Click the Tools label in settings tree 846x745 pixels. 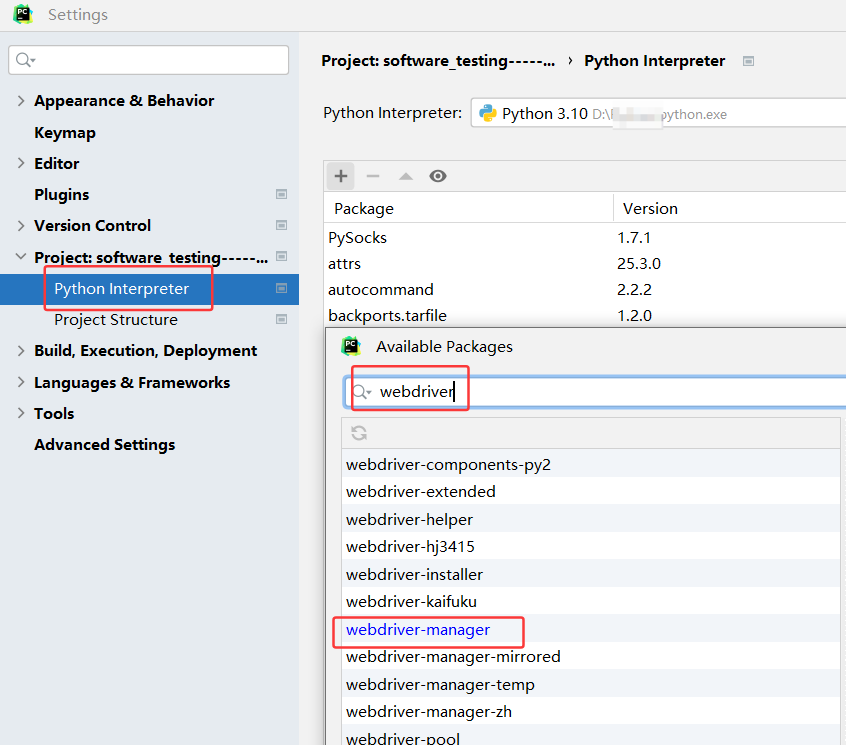pos(54,414)
